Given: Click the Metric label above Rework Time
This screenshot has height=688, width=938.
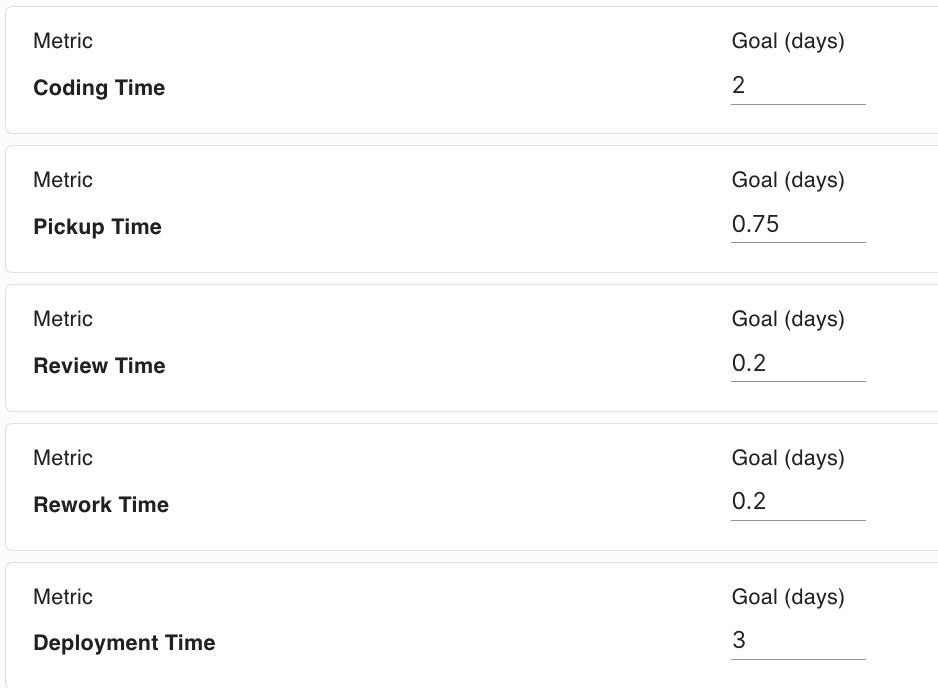Looking at the screenshot, I should point(63,458).
